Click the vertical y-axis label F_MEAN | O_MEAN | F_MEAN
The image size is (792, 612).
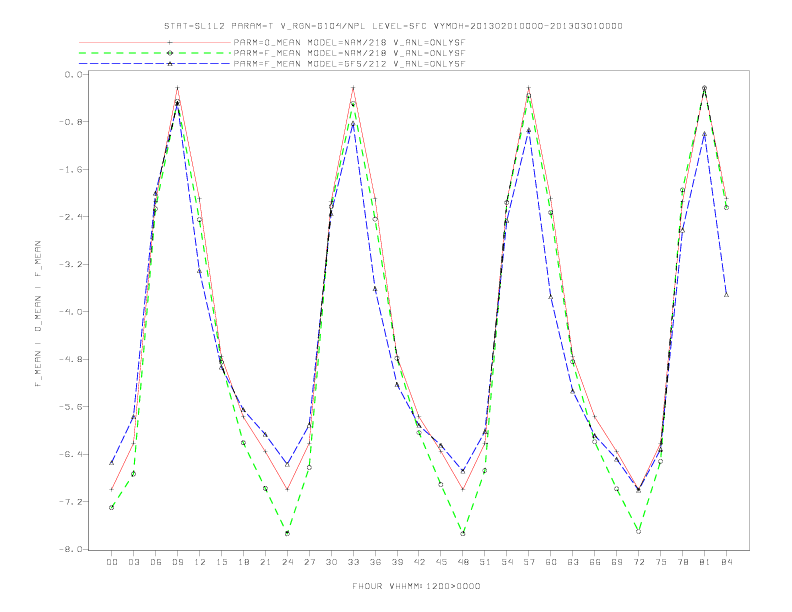click(x=38, y=314)
